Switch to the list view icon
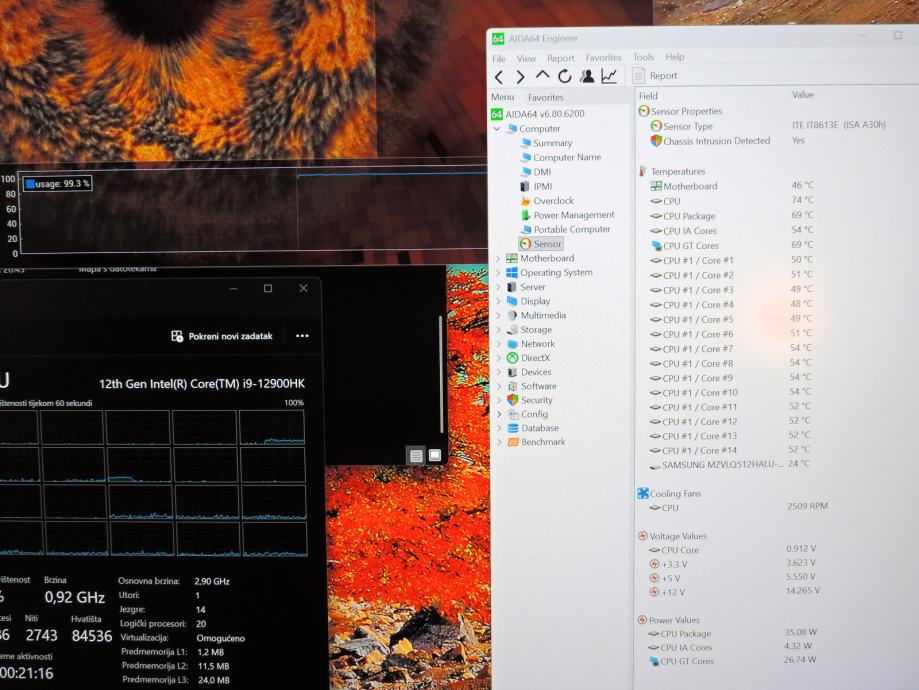This screenshot has height=690, width=919. (x=416, y=456)
